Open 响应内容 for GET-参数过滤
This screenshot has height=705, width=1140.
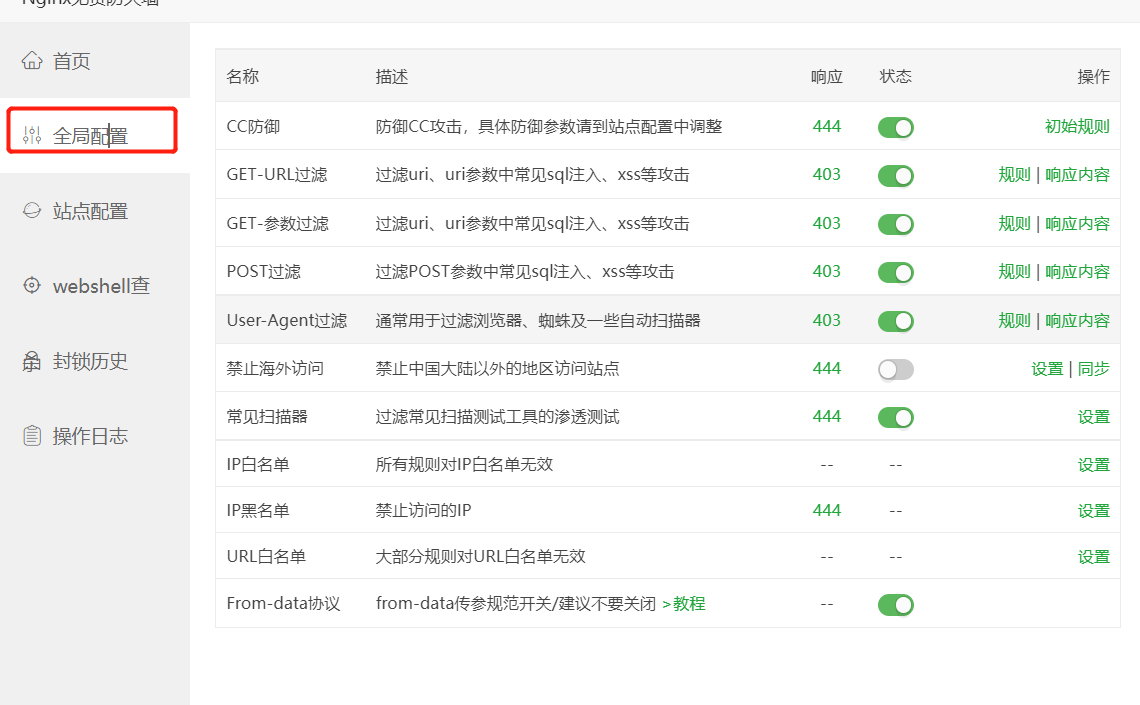click(x=1077, y=223)
